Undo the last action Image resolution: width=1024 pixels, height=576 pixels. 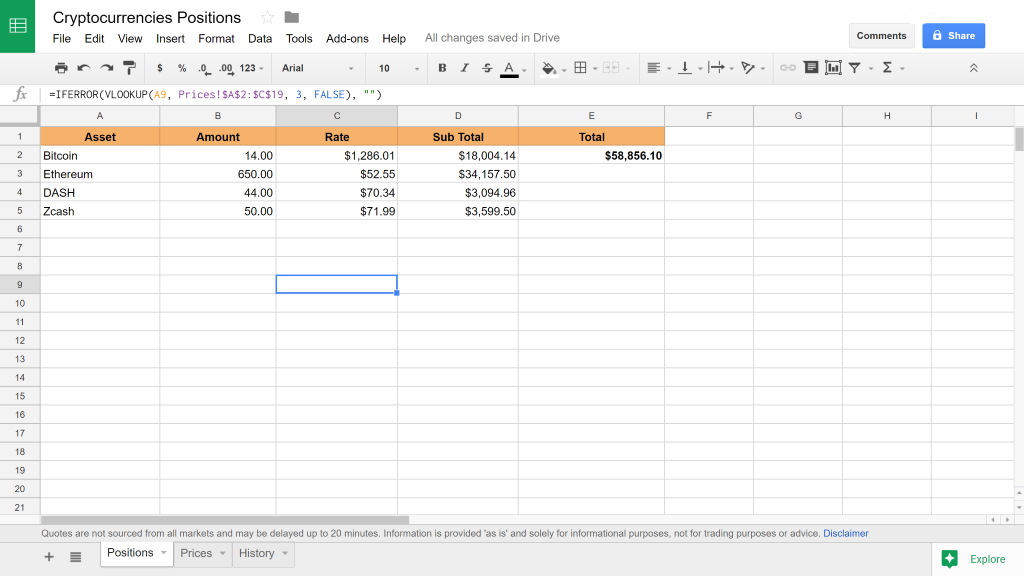pos(84,68)
